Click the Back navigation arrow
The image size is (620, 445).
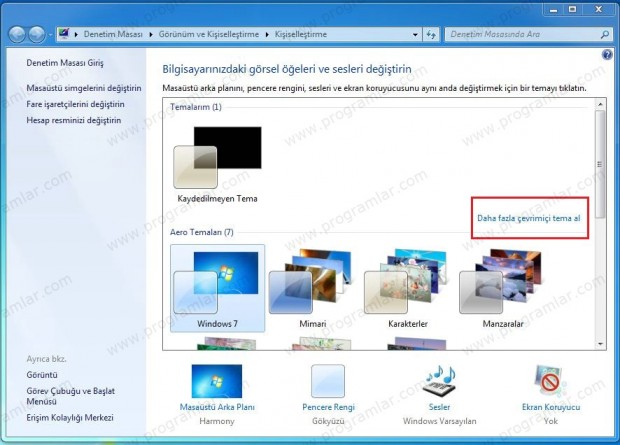pyautogui.click(x=17, y=34)
